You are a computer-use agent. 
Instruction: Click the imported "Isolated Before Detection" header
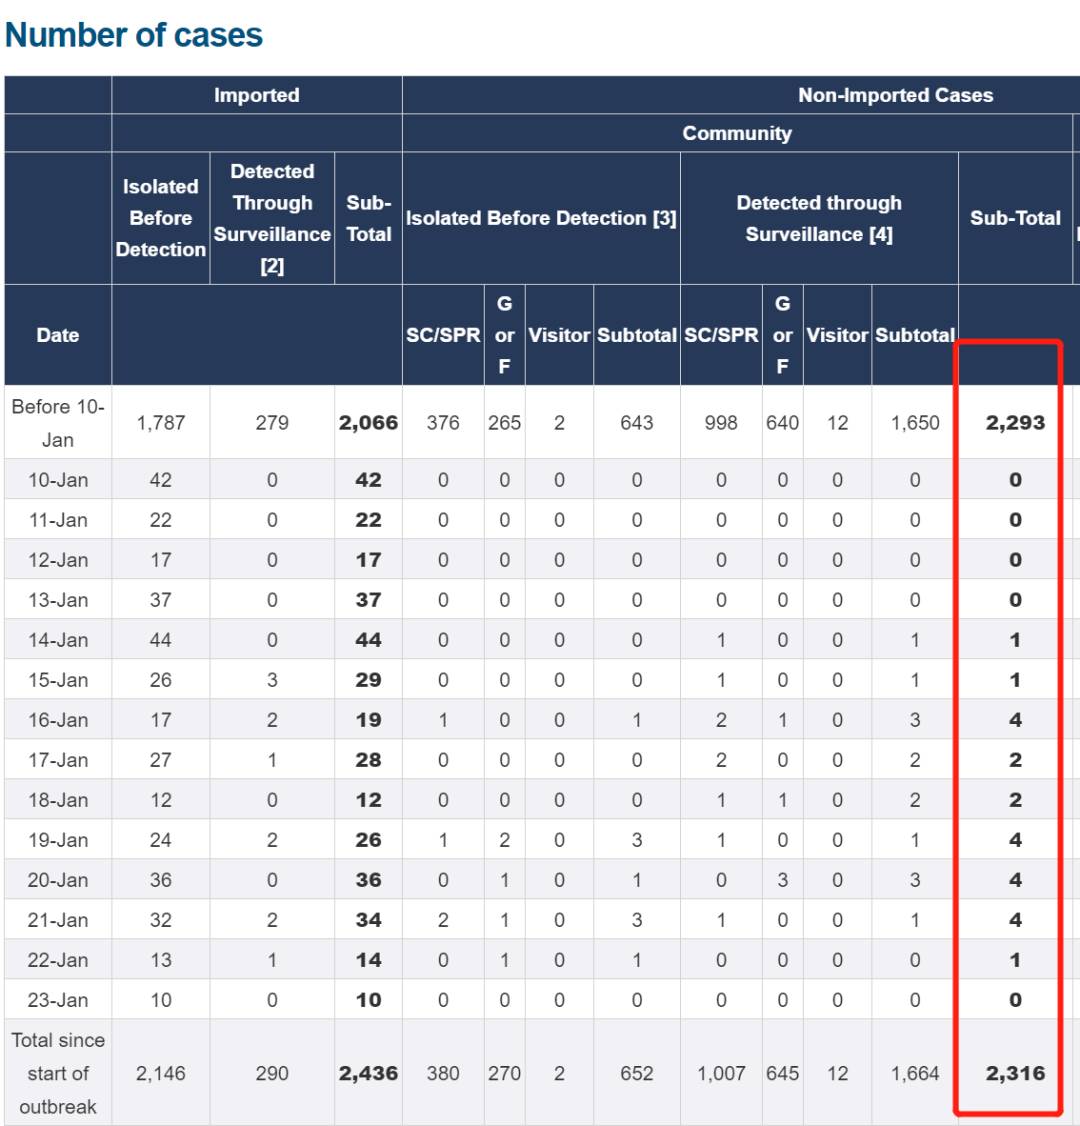[161, 218]
